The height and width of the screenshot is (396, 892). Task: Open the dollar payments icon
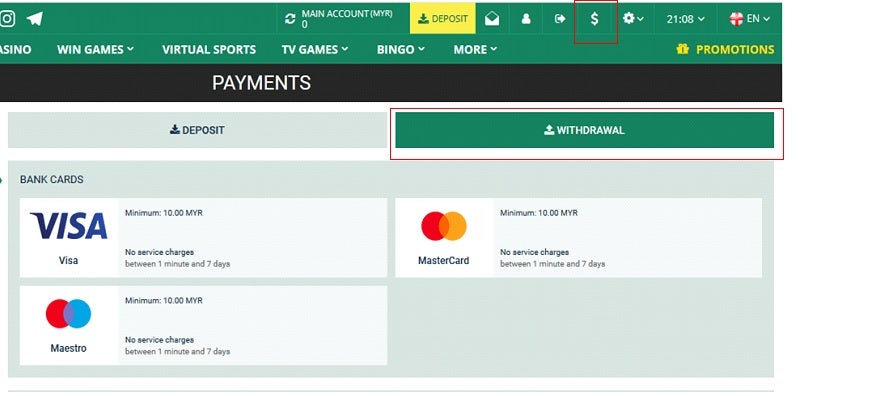[594, 19]
